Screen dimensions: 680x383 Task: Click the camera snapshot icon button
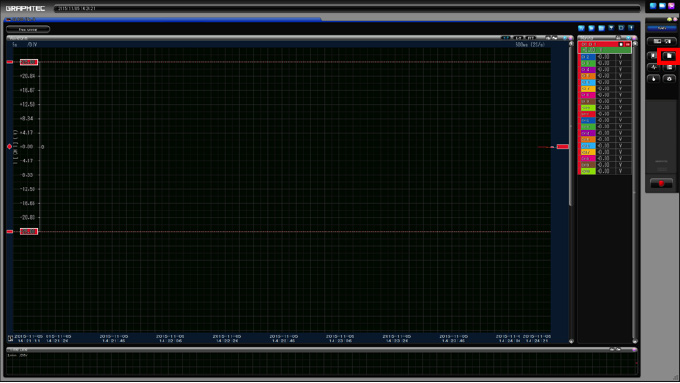click(x=669, y=79)
